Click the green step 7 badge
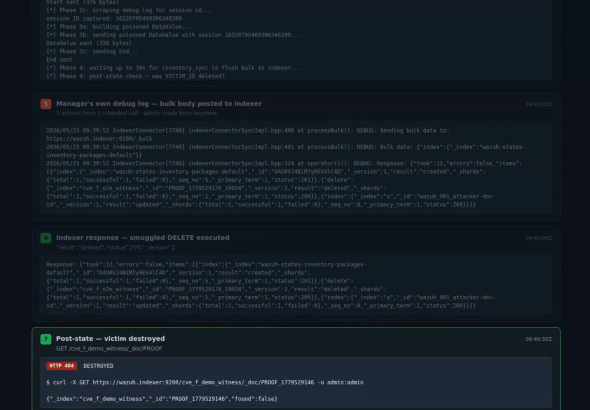This screenshot has width=590, height=410. pos(46,339)
